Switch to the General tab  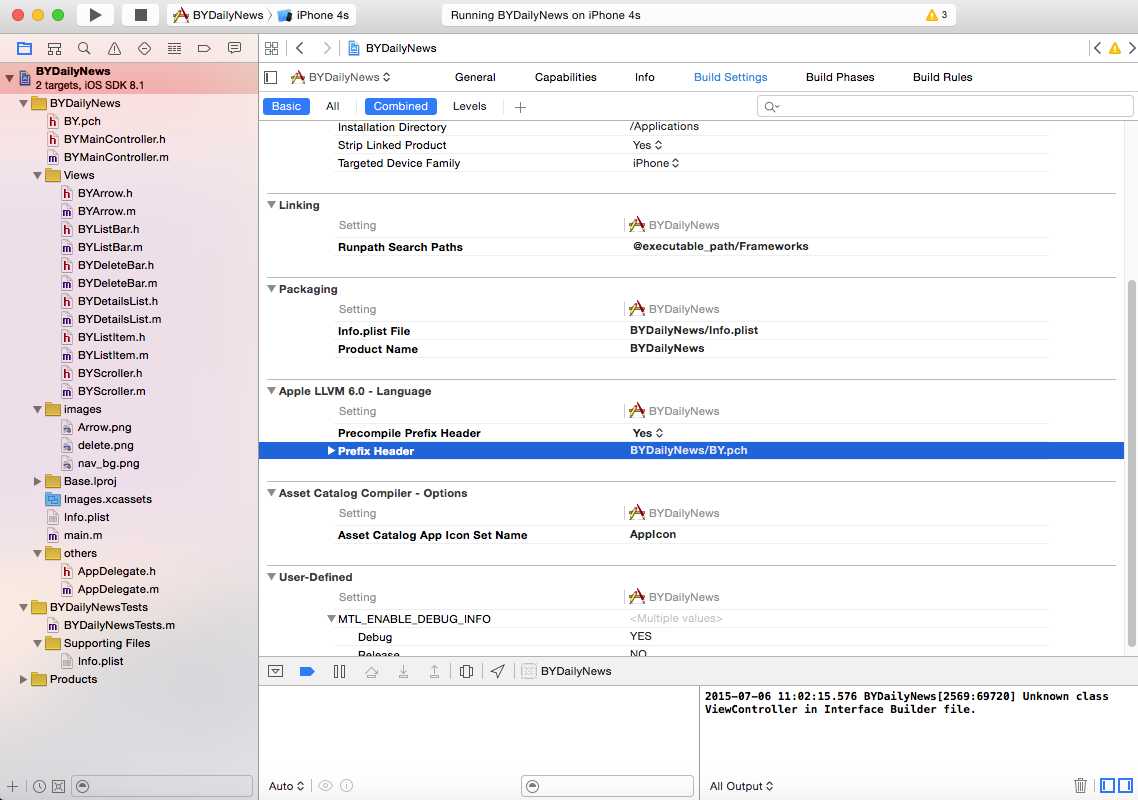[475, 77]
